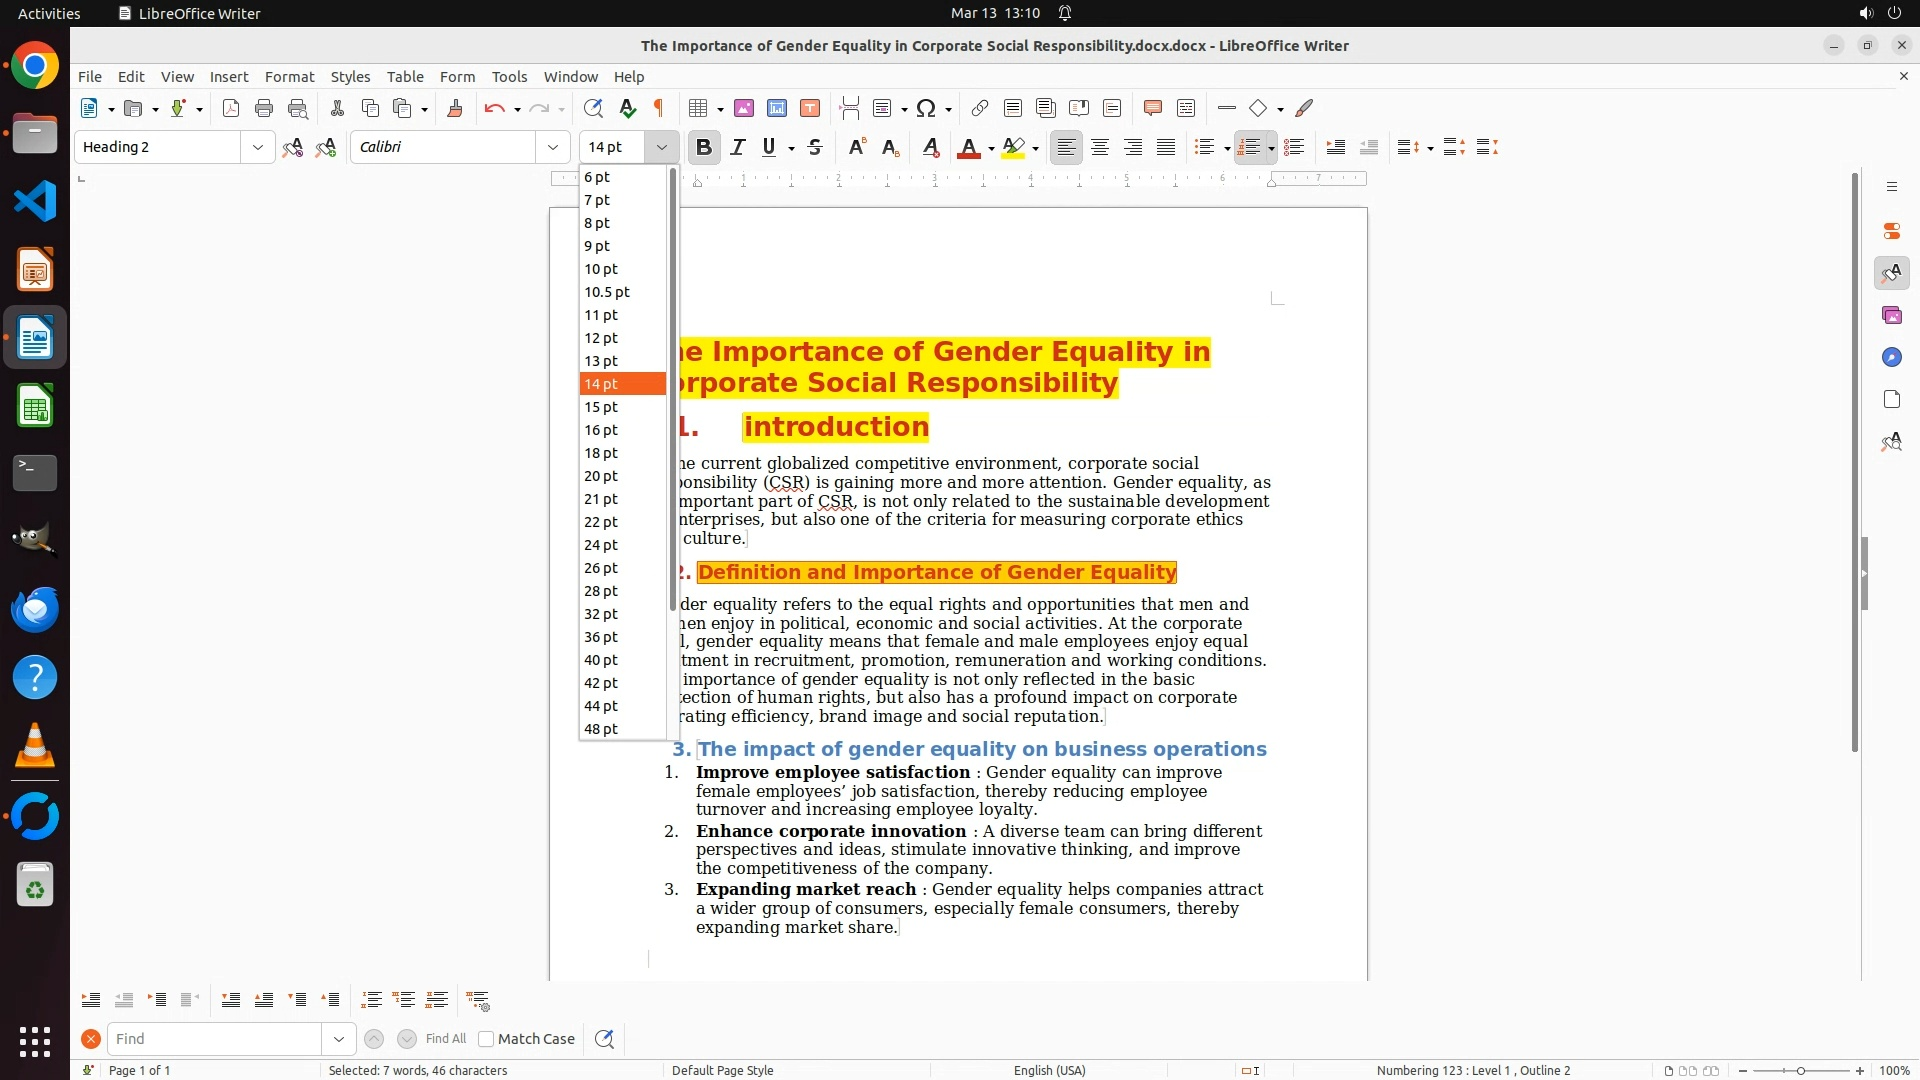Toggle Italic formatting button

[738, 148]
